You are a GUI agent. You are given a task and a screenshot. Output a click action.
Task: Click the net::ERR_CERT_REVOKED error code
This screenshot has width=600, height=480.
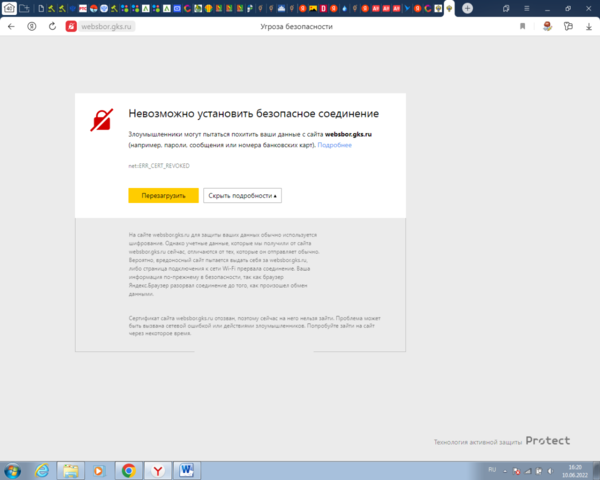pos(159,166)
